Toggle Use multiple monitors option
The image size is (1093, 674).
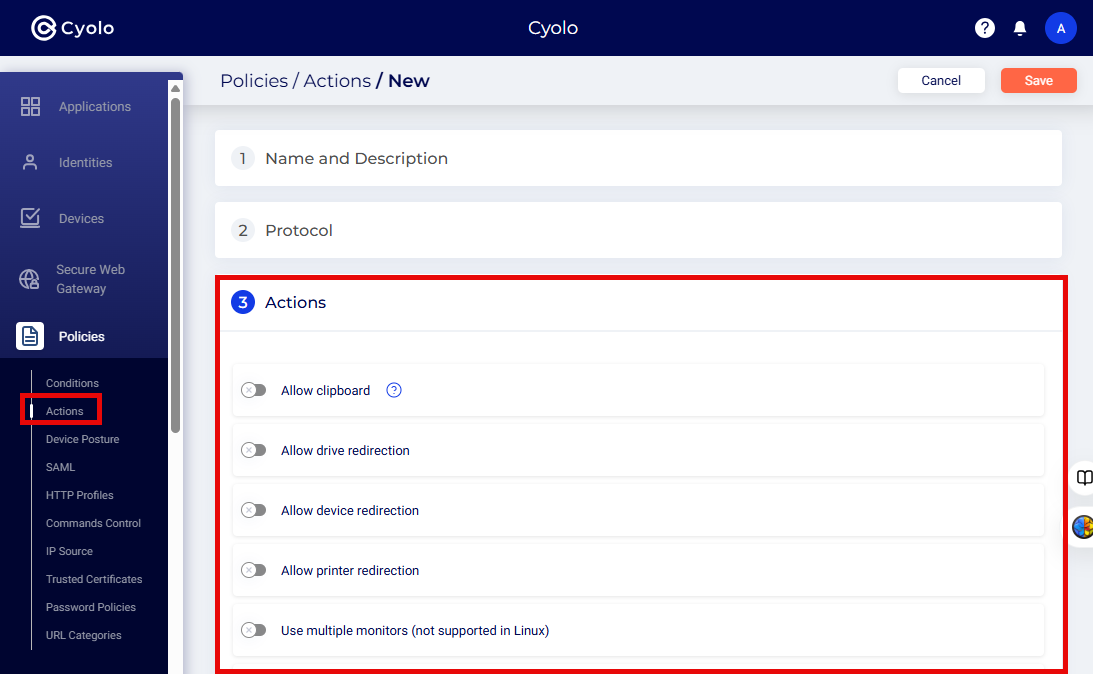point(254,630)
